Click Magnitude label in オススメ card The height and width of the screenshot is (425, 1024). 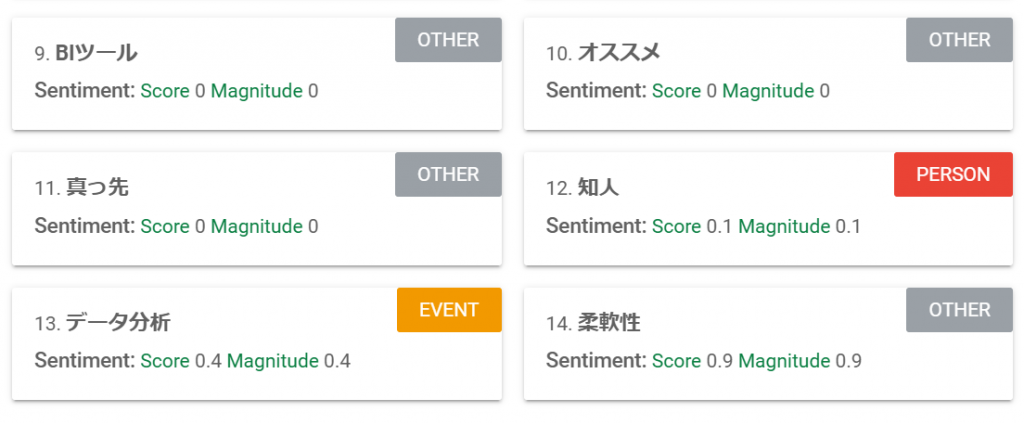point(768,91)
